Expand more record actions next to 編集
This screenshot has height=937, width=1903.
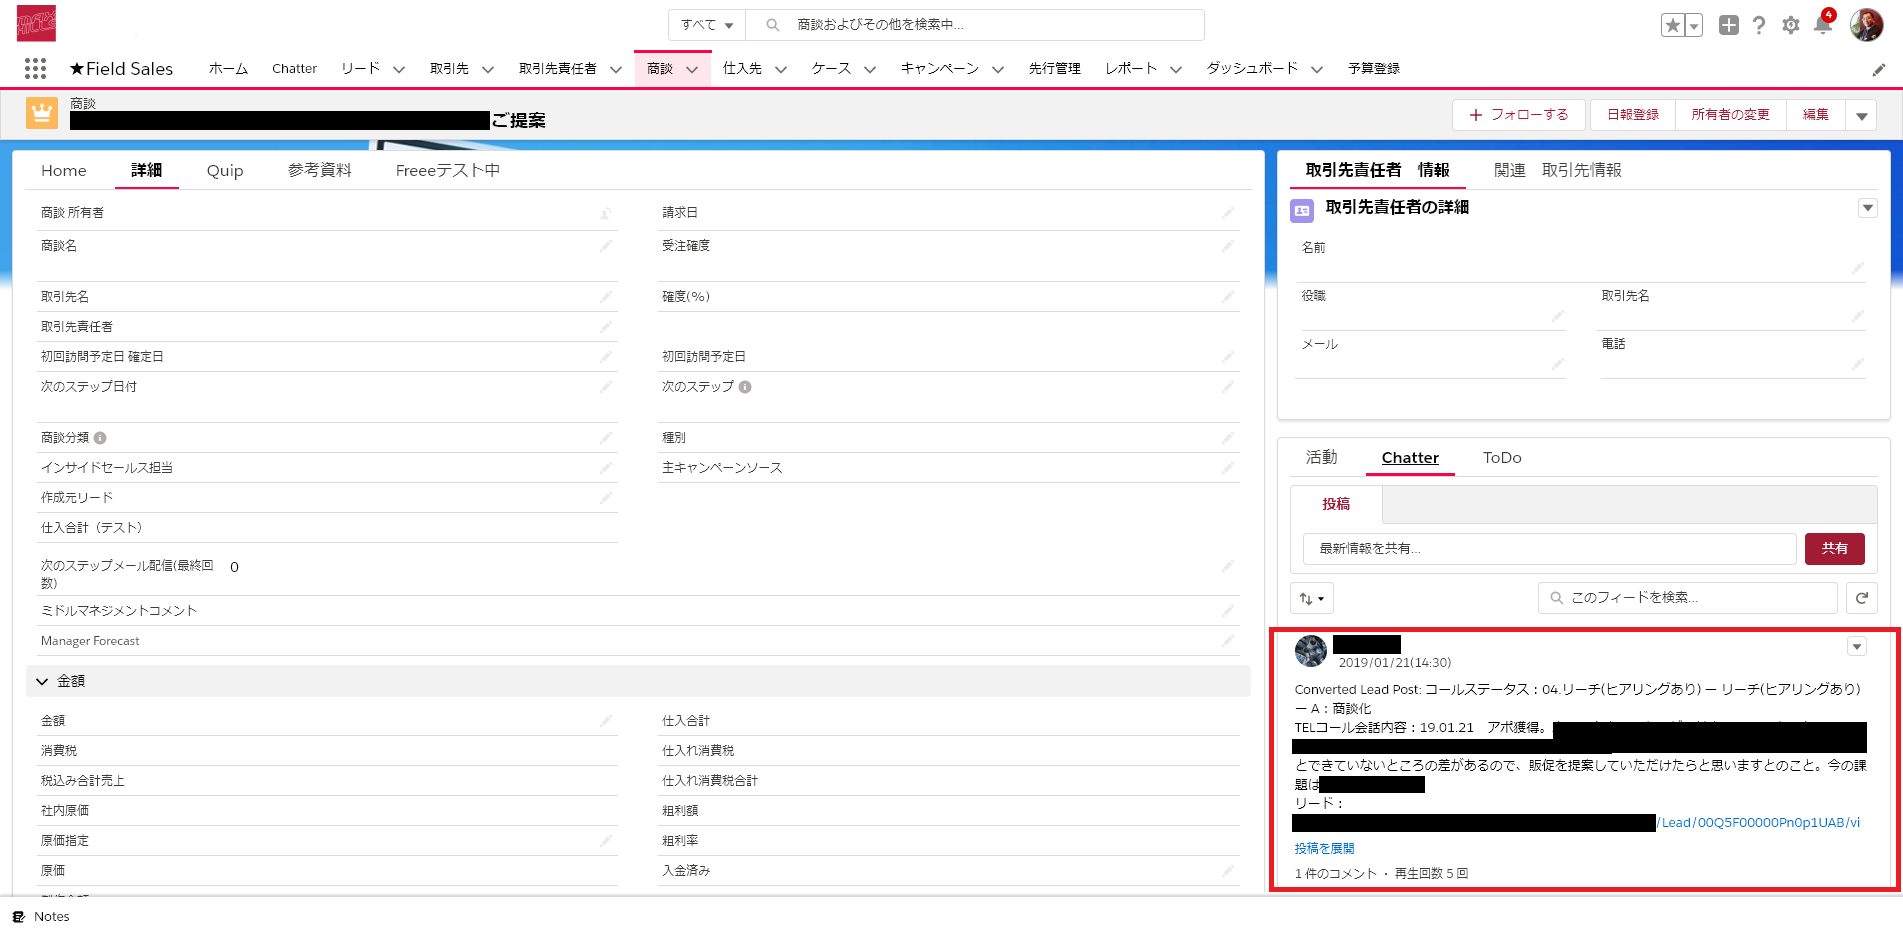pos(1861,115)
